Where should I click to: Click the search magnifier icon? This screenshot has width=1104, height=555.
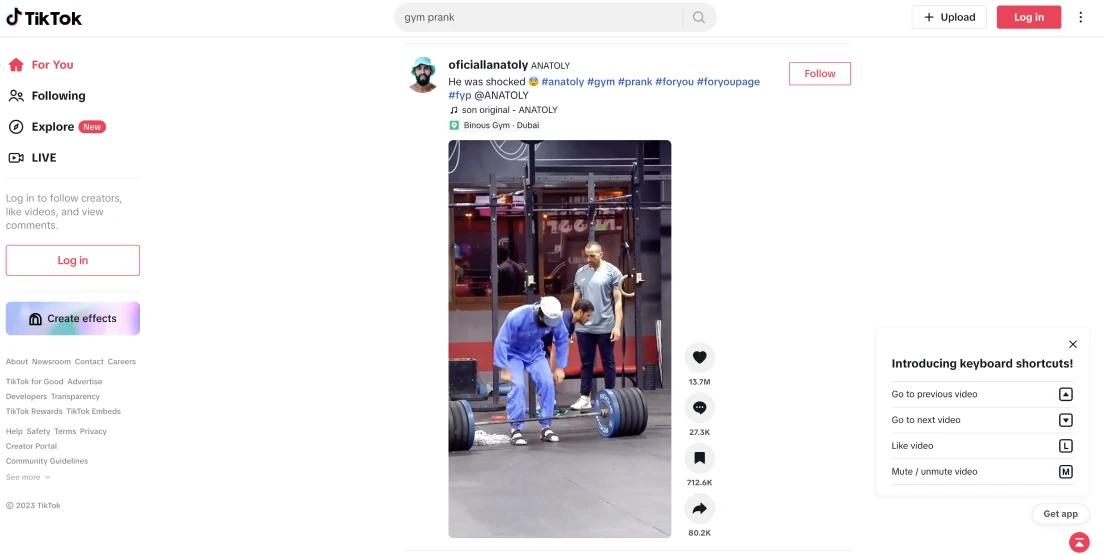pos(698,18)
